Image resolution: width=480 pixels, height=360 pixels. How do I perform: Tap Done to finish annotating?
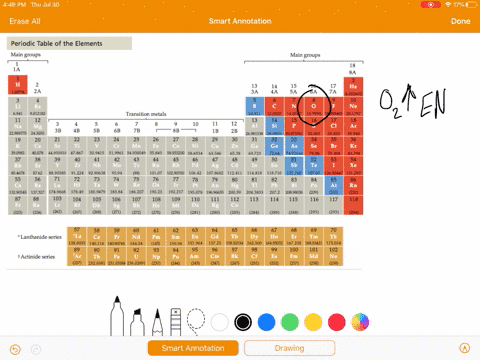click(x=460, y=21)
